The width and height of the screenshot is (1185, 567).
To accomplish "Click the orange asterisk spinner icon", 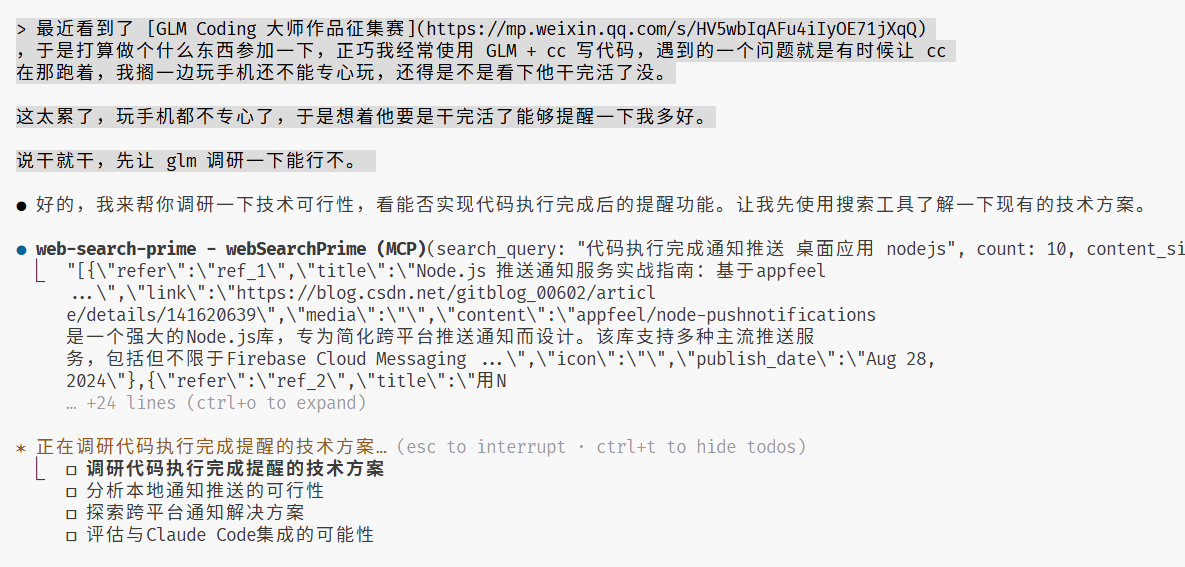I will (21, 448).
